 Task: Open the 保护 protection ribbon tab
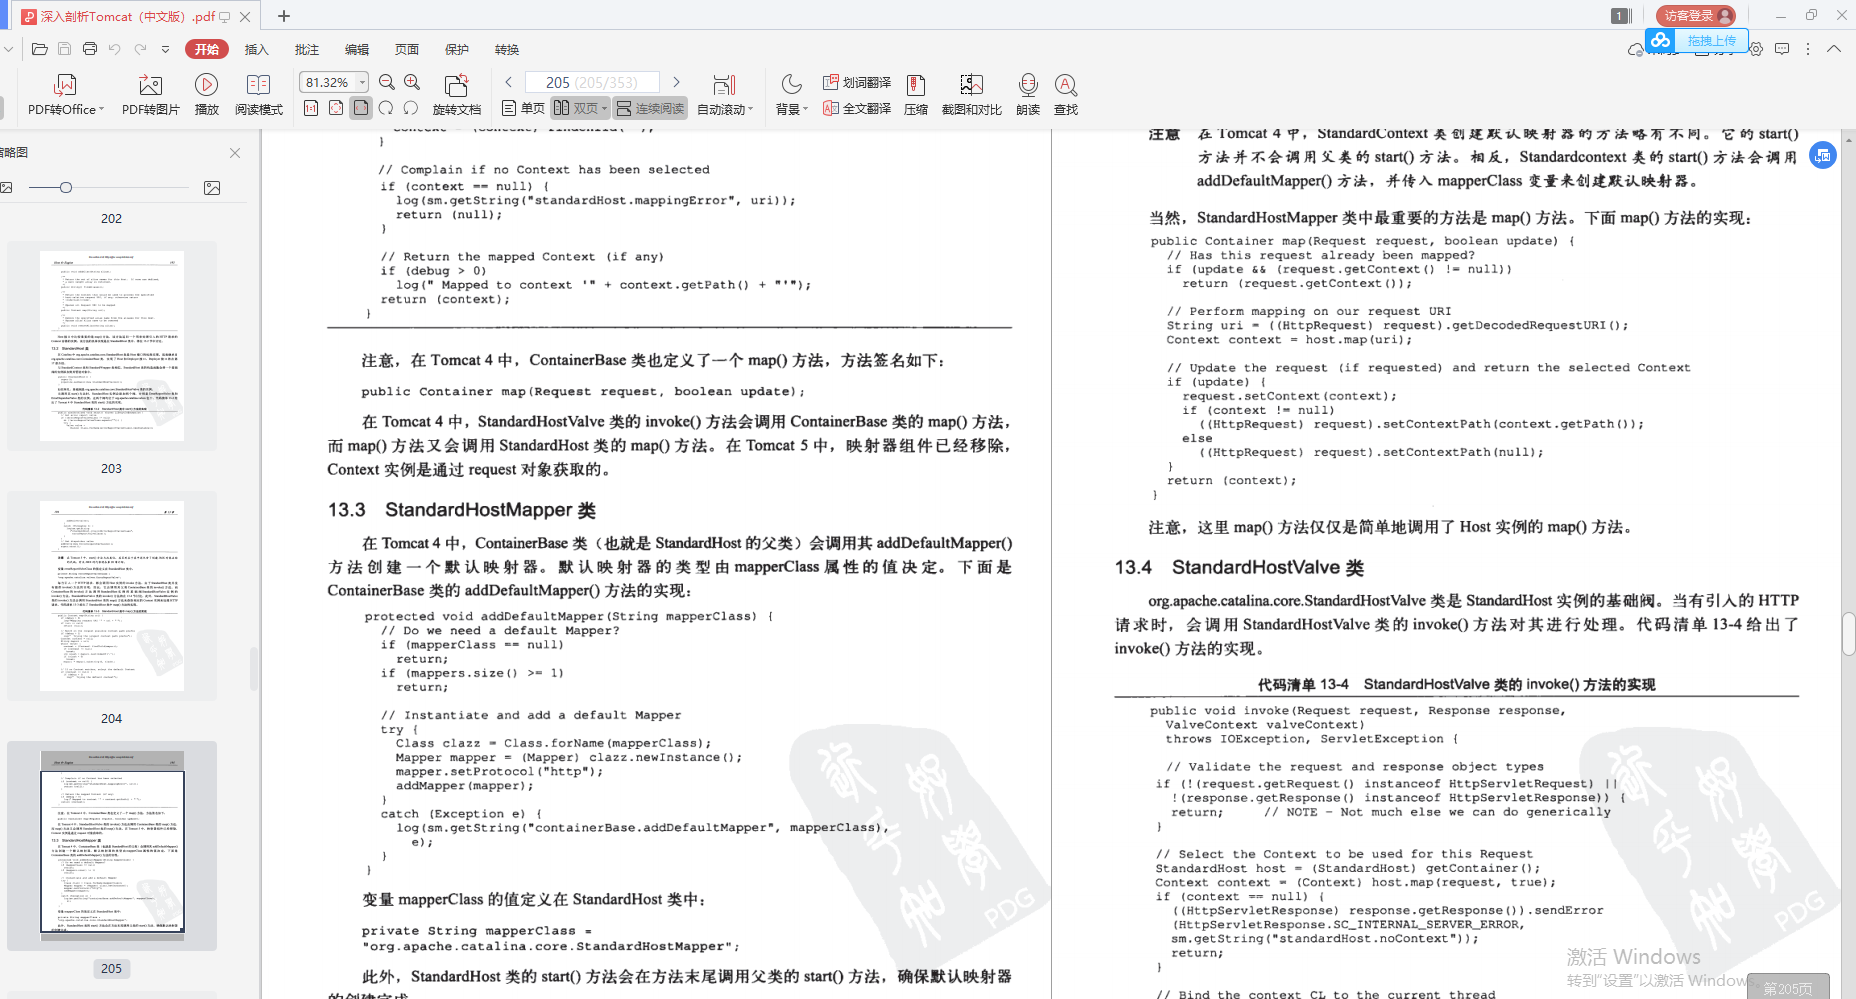coord(456,48)
